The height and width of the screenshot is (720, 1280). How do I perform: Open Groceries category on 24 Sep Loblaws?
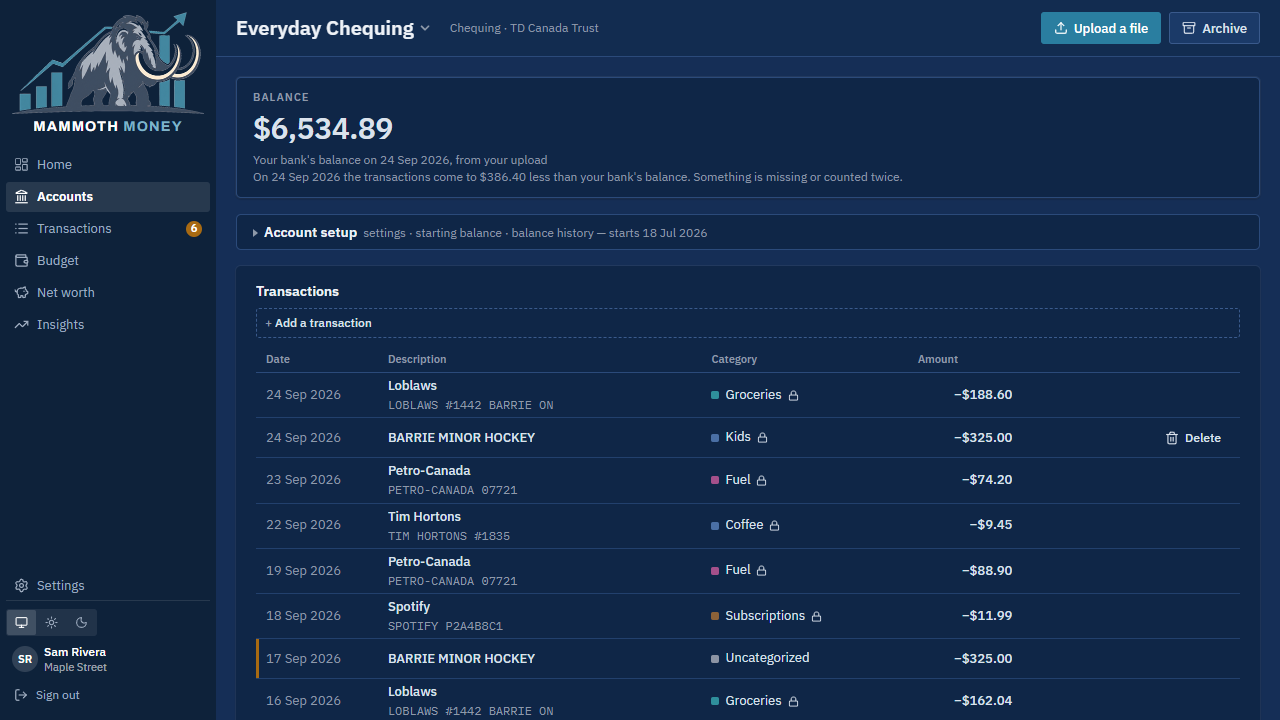(746, 395)
